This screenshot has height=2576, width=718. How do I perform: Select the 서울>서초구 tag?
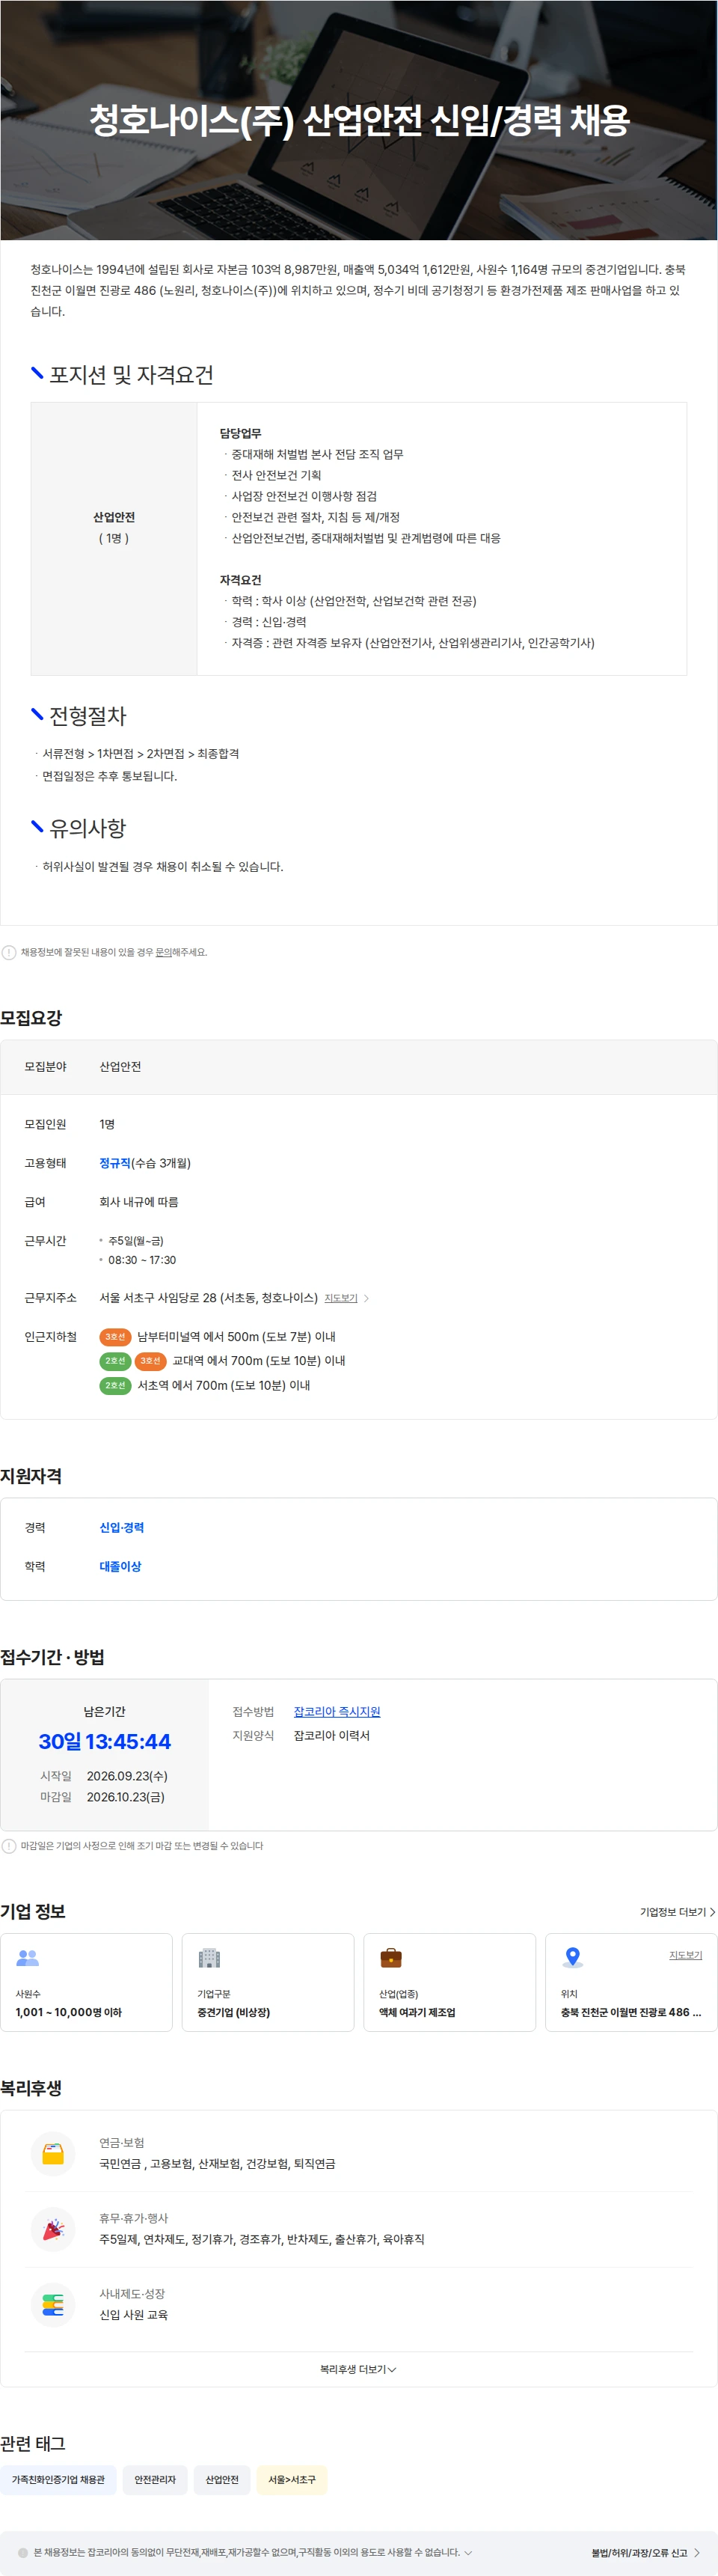[292, 2480]
